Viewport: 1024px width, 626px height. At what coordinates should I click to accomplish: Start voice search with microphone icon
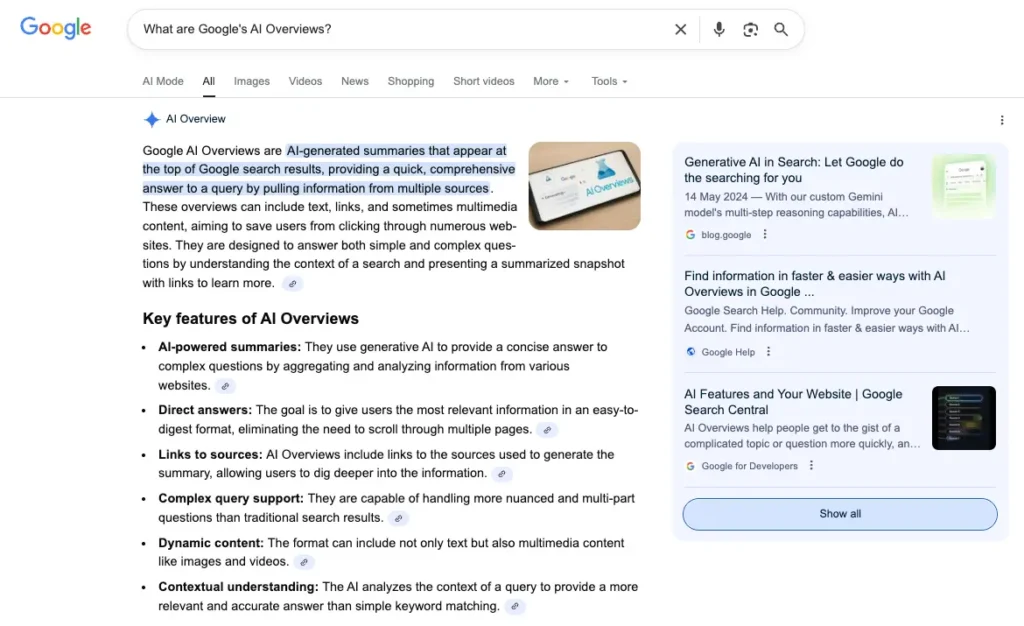coord(719,29)
